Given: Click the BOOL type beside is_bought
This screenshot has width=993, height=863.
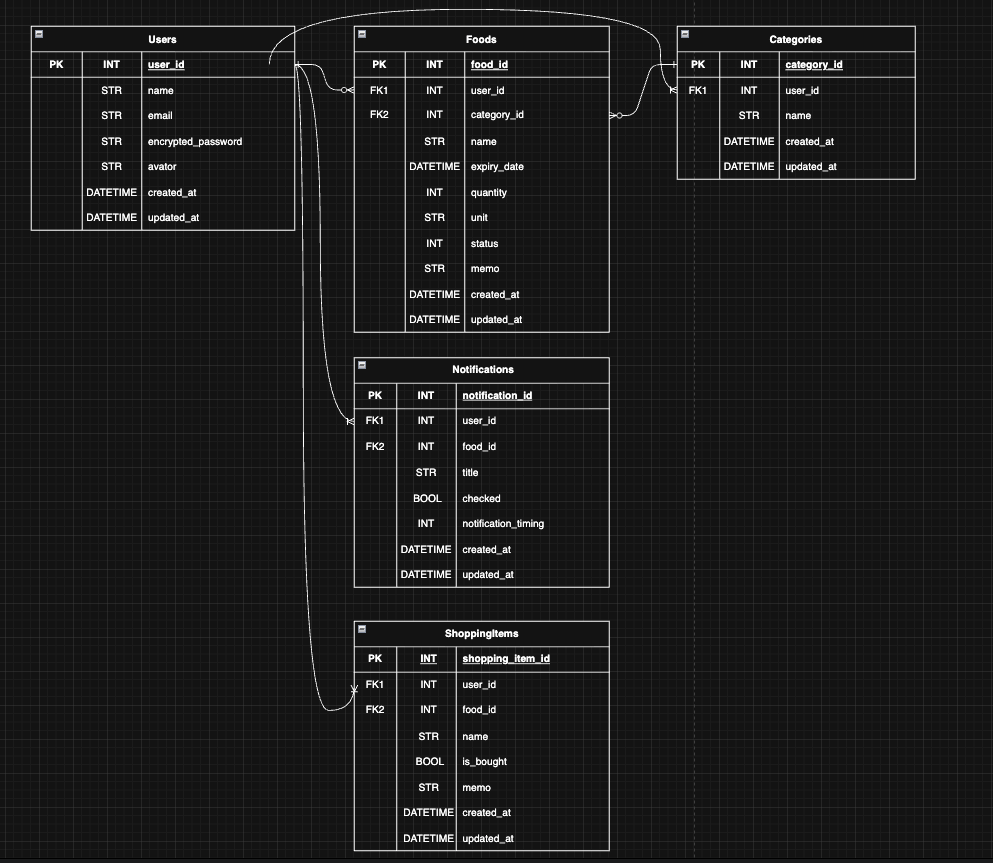Looking at the screenshot, I should pos(429,762).
